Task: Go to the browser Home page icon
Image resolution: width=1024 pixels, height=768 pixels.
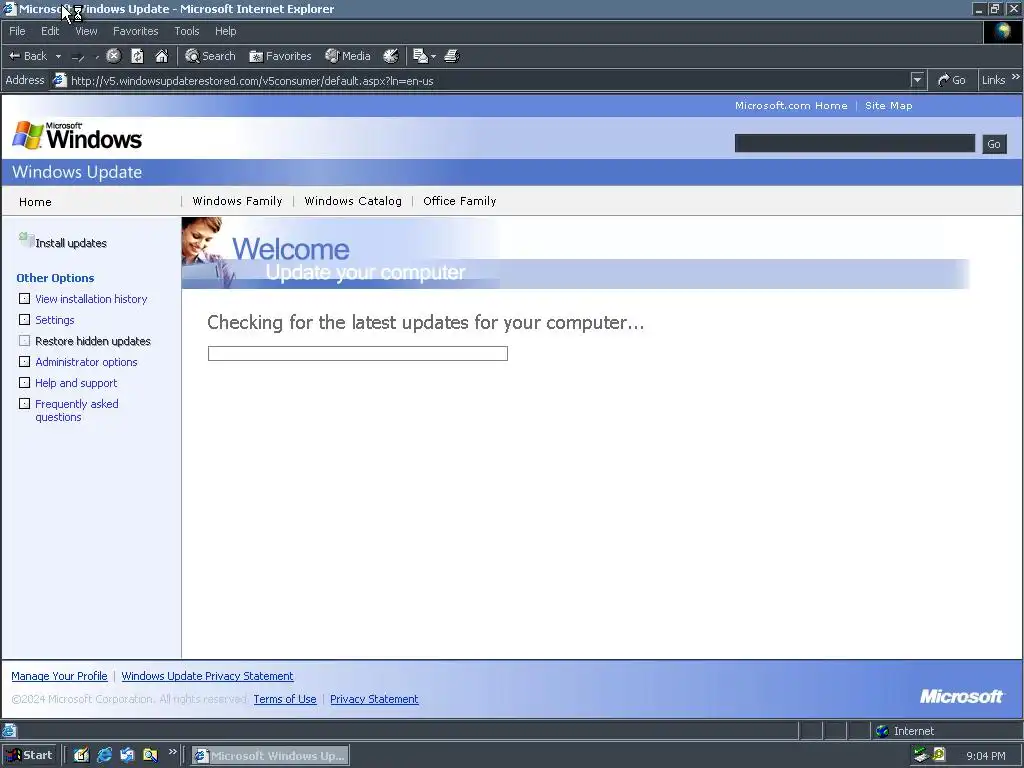Action: (161, 56)
